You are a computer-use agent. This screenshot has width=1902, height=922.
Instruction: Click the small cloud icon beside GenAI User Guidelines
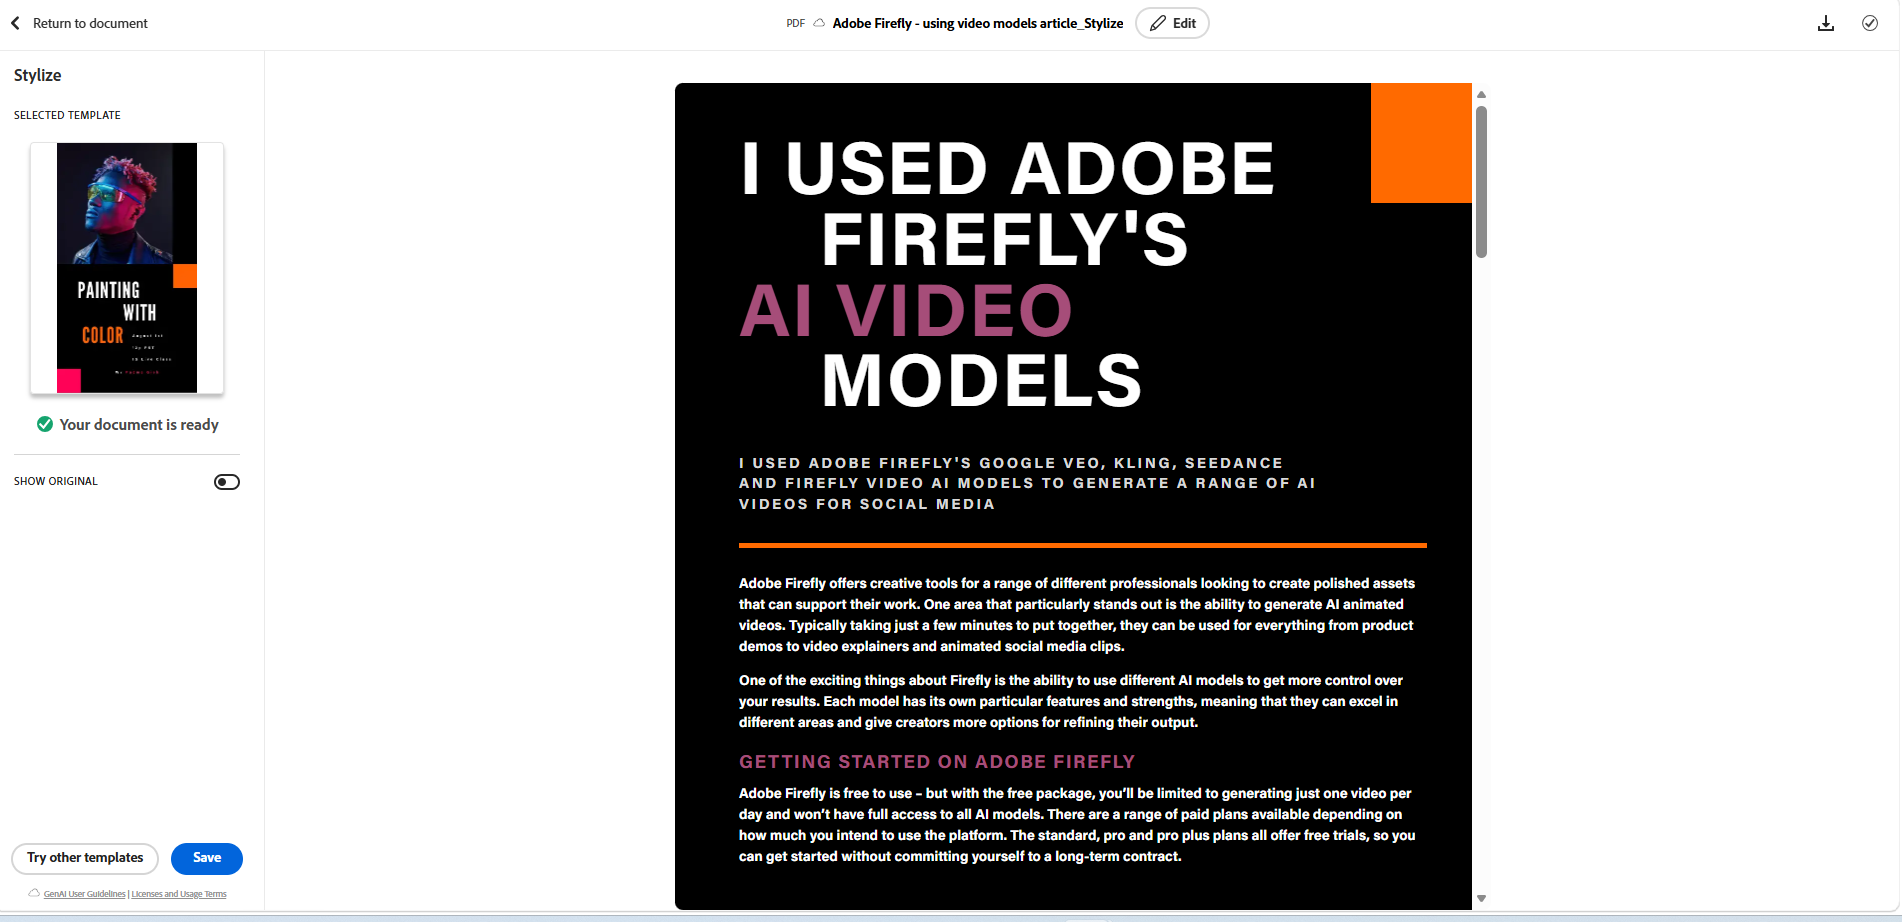click(x=34, y=893)
